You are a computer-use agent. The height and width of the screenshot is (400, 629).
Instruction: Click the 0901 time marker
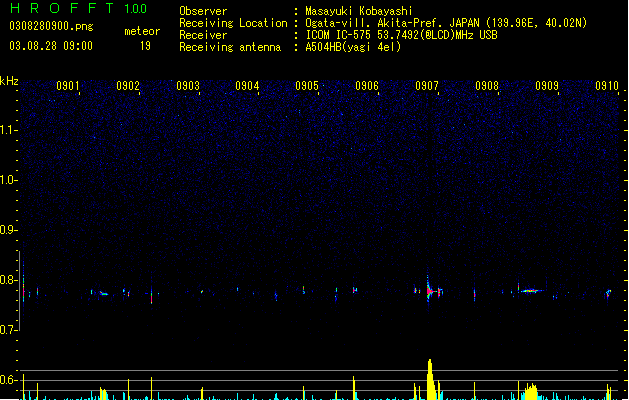68,86
